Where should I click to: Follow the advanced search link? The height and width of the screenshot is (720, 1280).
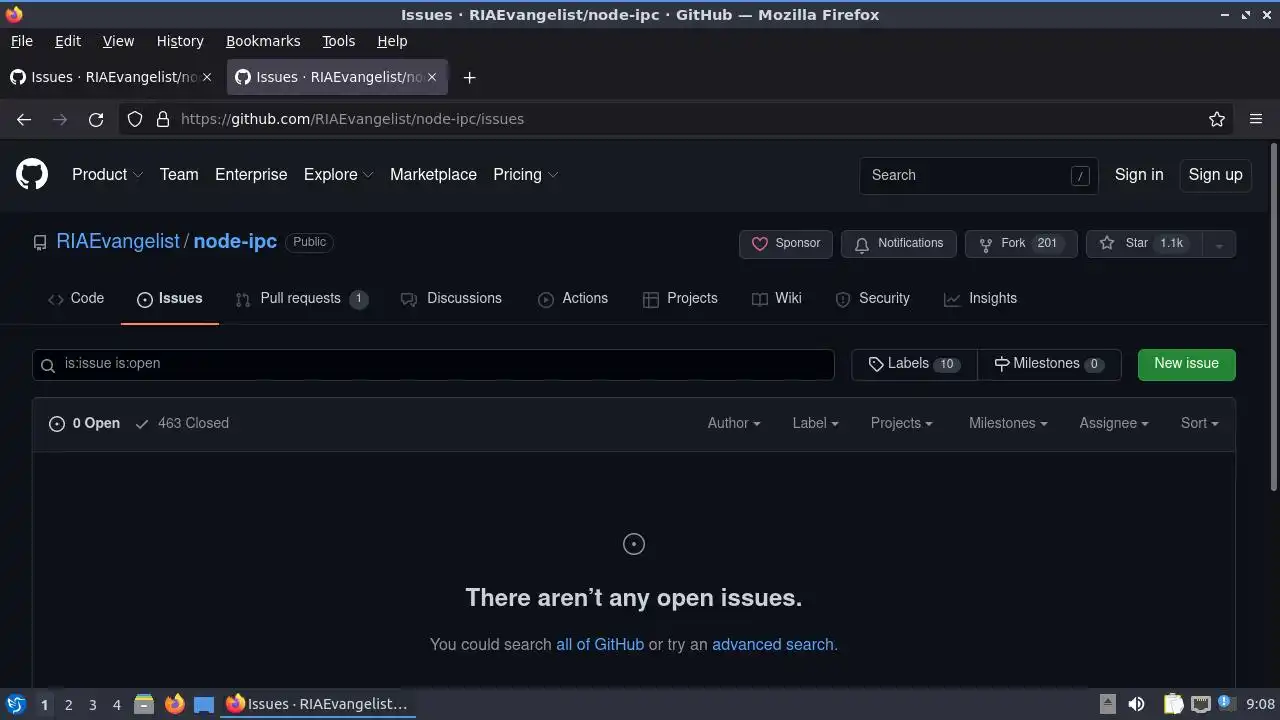point(773,644)
